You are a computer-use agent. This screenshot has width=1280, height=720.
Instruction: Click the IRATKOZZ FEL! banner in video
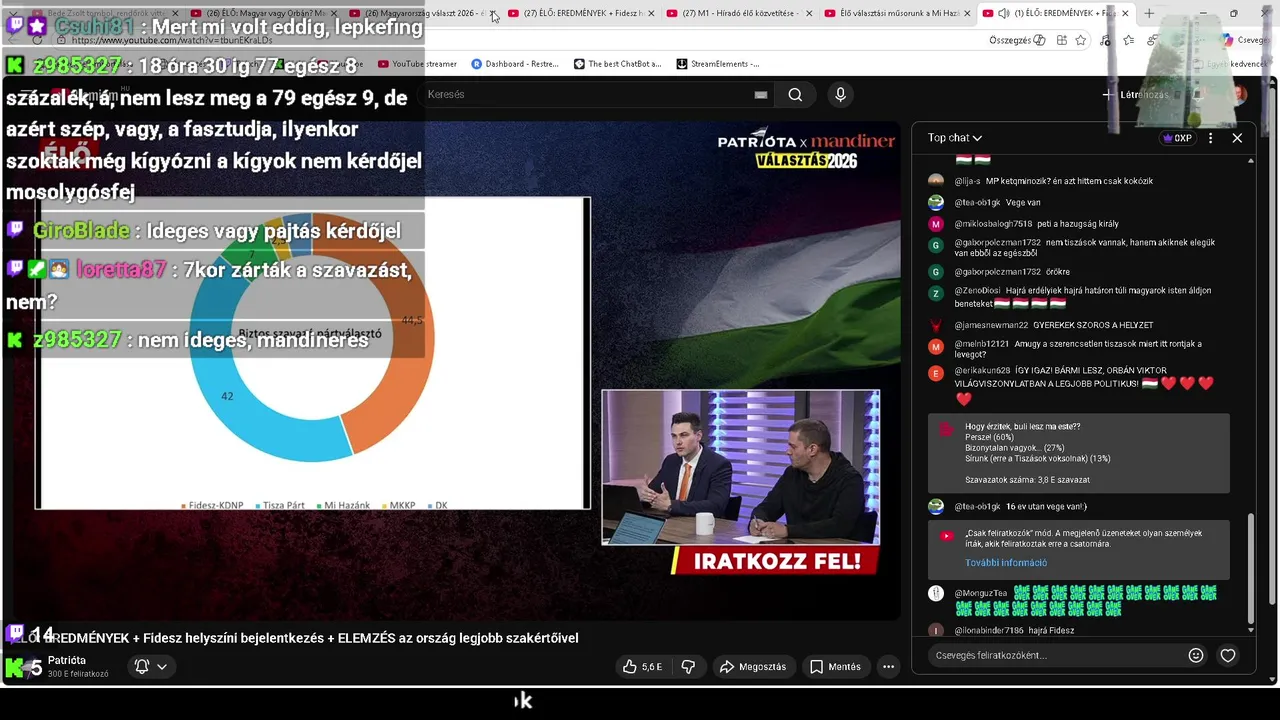coord(776,561)
